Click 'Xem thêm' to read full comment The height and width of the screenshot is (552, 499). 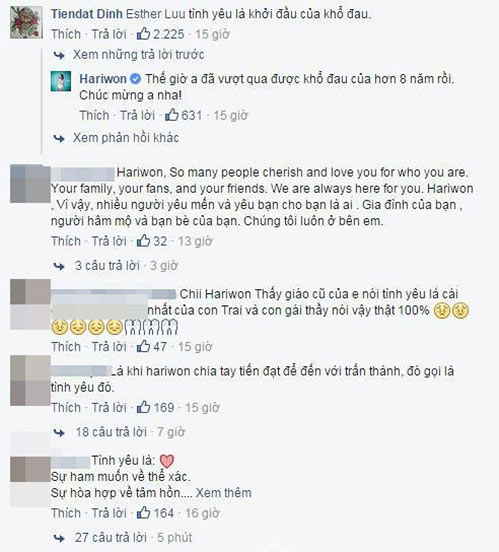(x=224, y=493)
